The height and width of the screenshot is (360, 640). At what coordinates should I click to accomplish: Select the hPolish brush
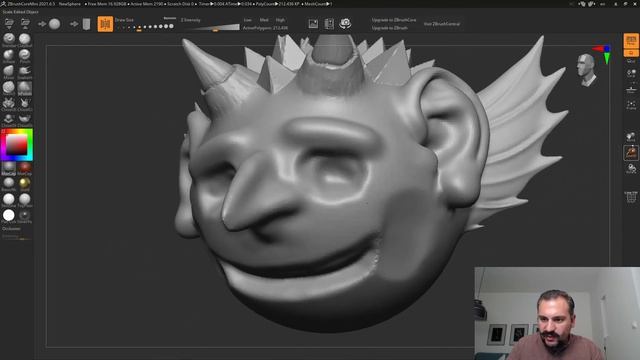pyautogui.click(x=24, y=87)
